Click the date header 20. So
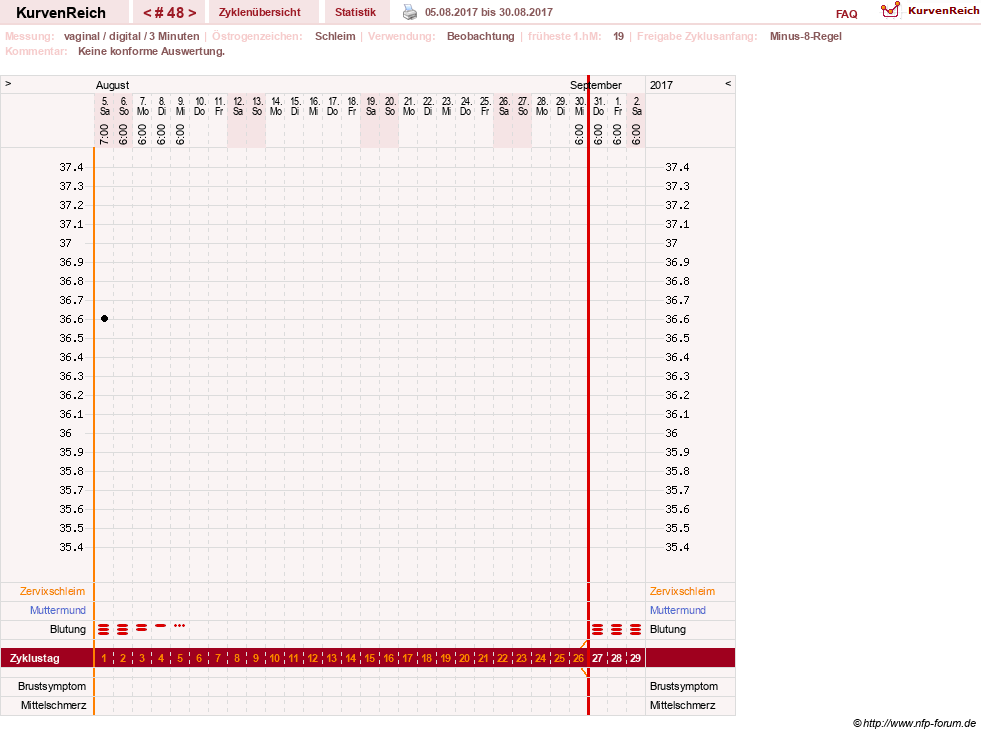 (390, 106)
